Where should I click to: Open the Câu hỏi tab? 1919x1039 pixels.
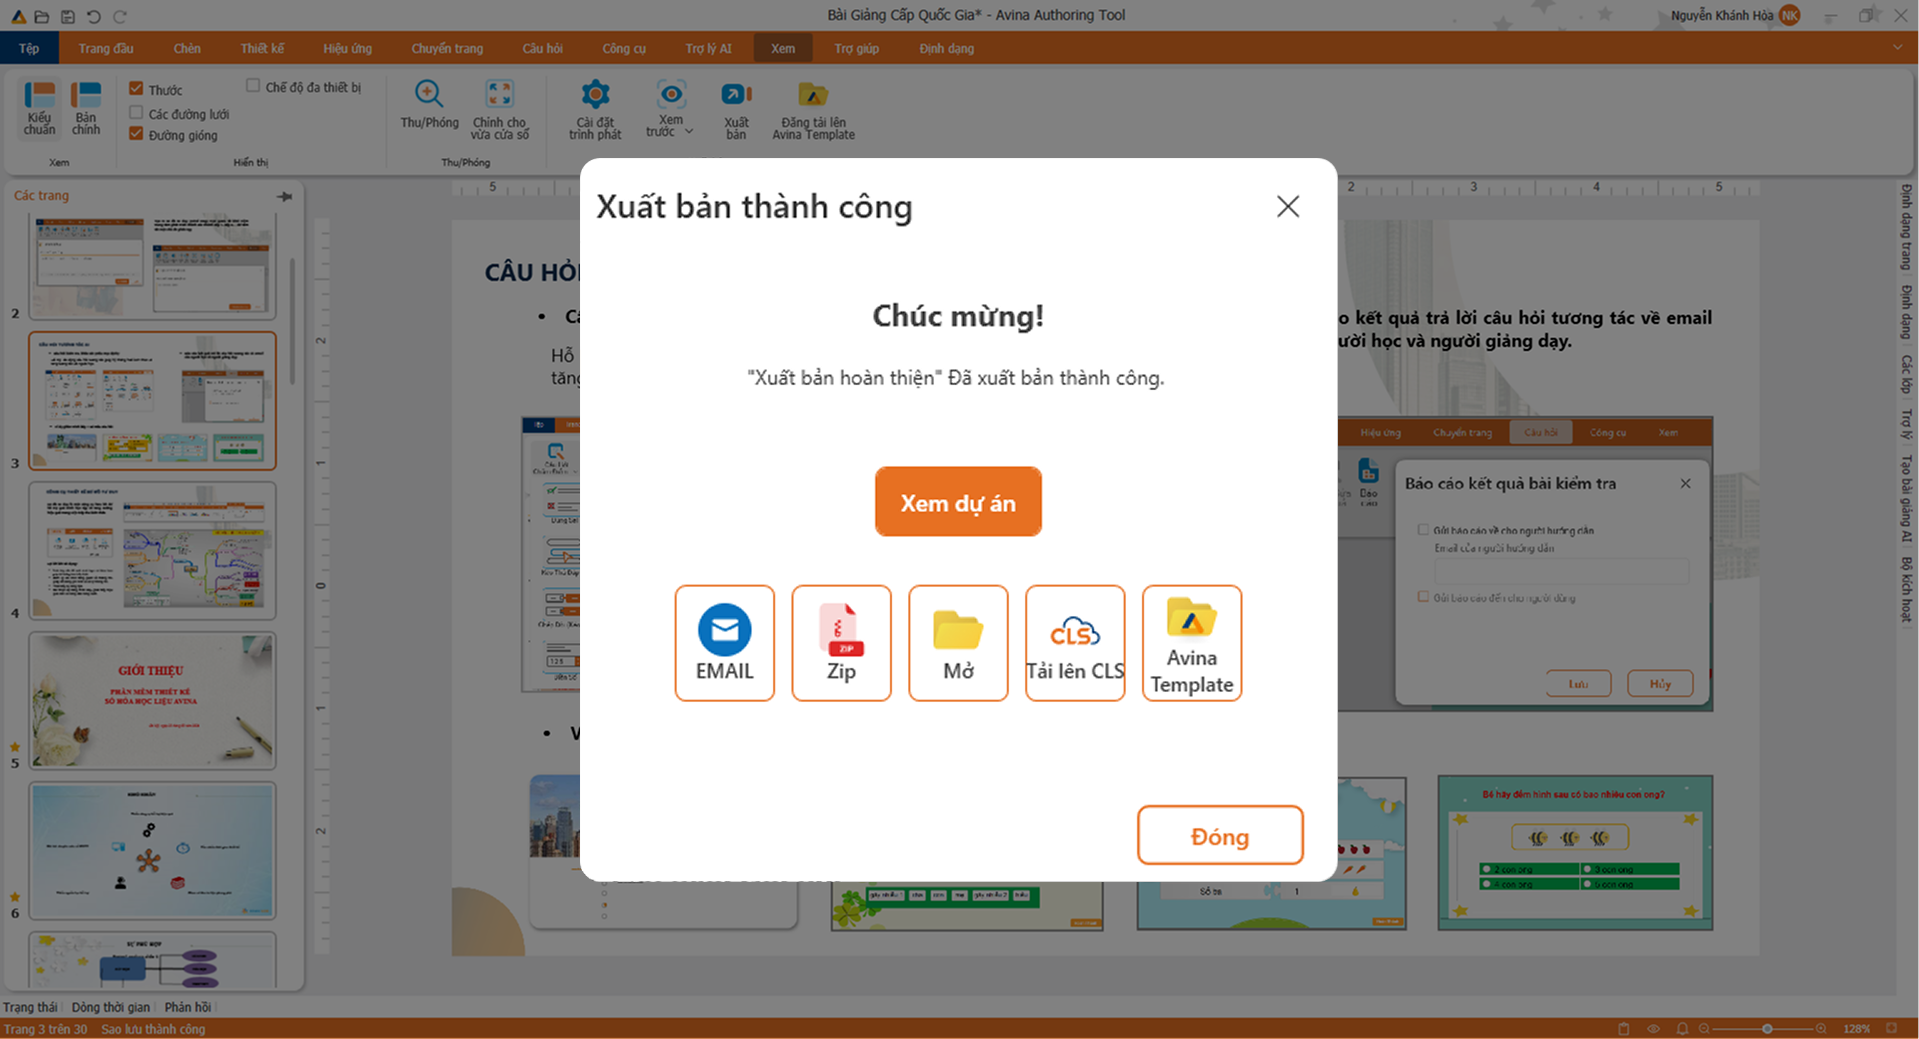(x=542, y=48)
